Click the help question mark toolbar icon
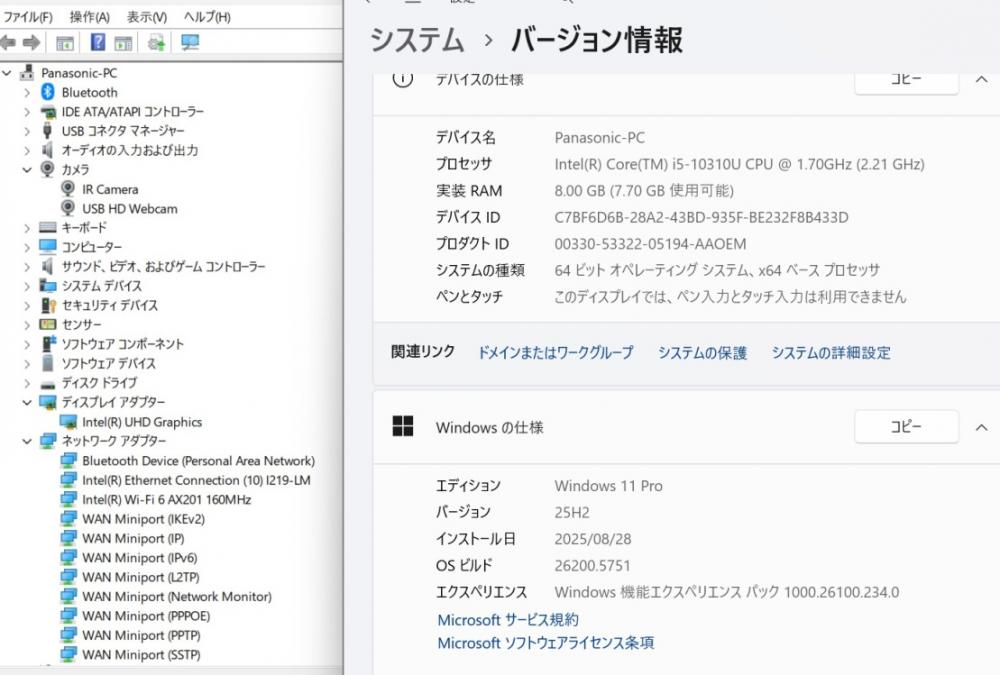1000x675 pixels. click(98, 43)
